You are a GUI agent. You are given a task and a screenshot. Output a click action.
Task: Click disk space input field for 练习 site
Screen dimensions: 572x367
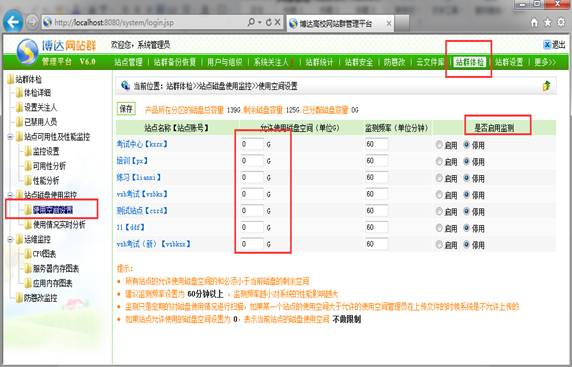coord(252,177)
